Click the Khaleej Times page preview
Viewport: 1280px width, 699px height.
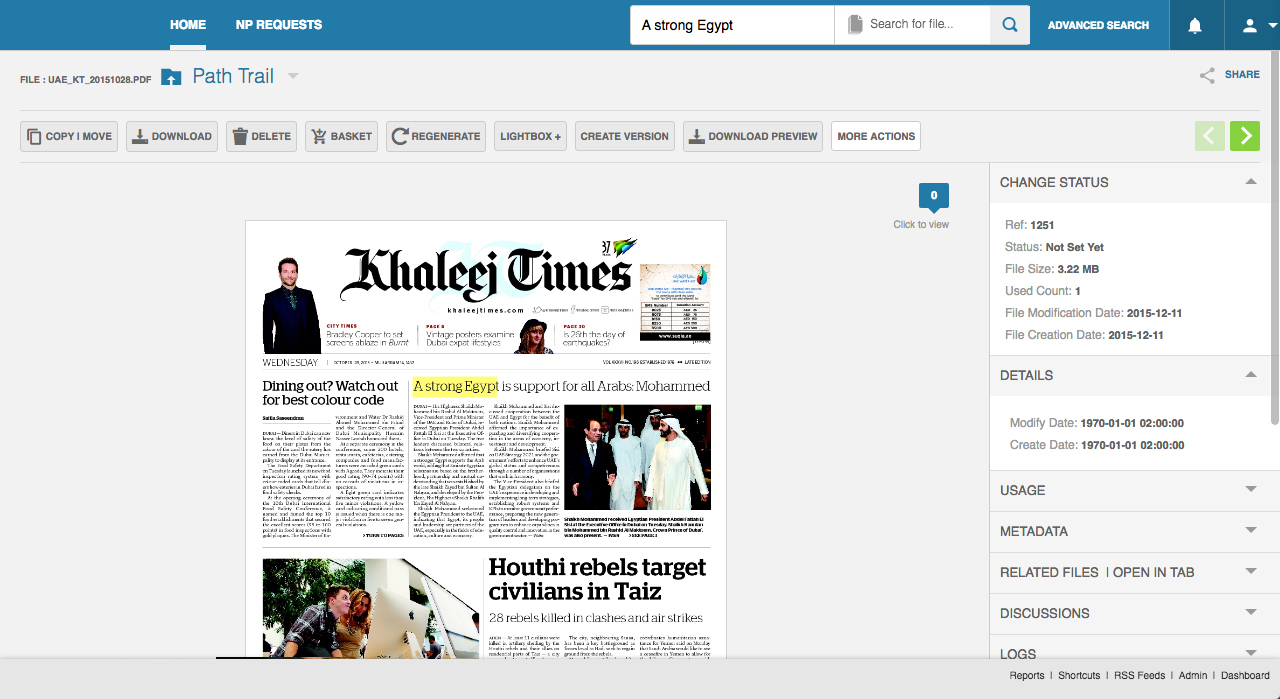click(487, 438)
